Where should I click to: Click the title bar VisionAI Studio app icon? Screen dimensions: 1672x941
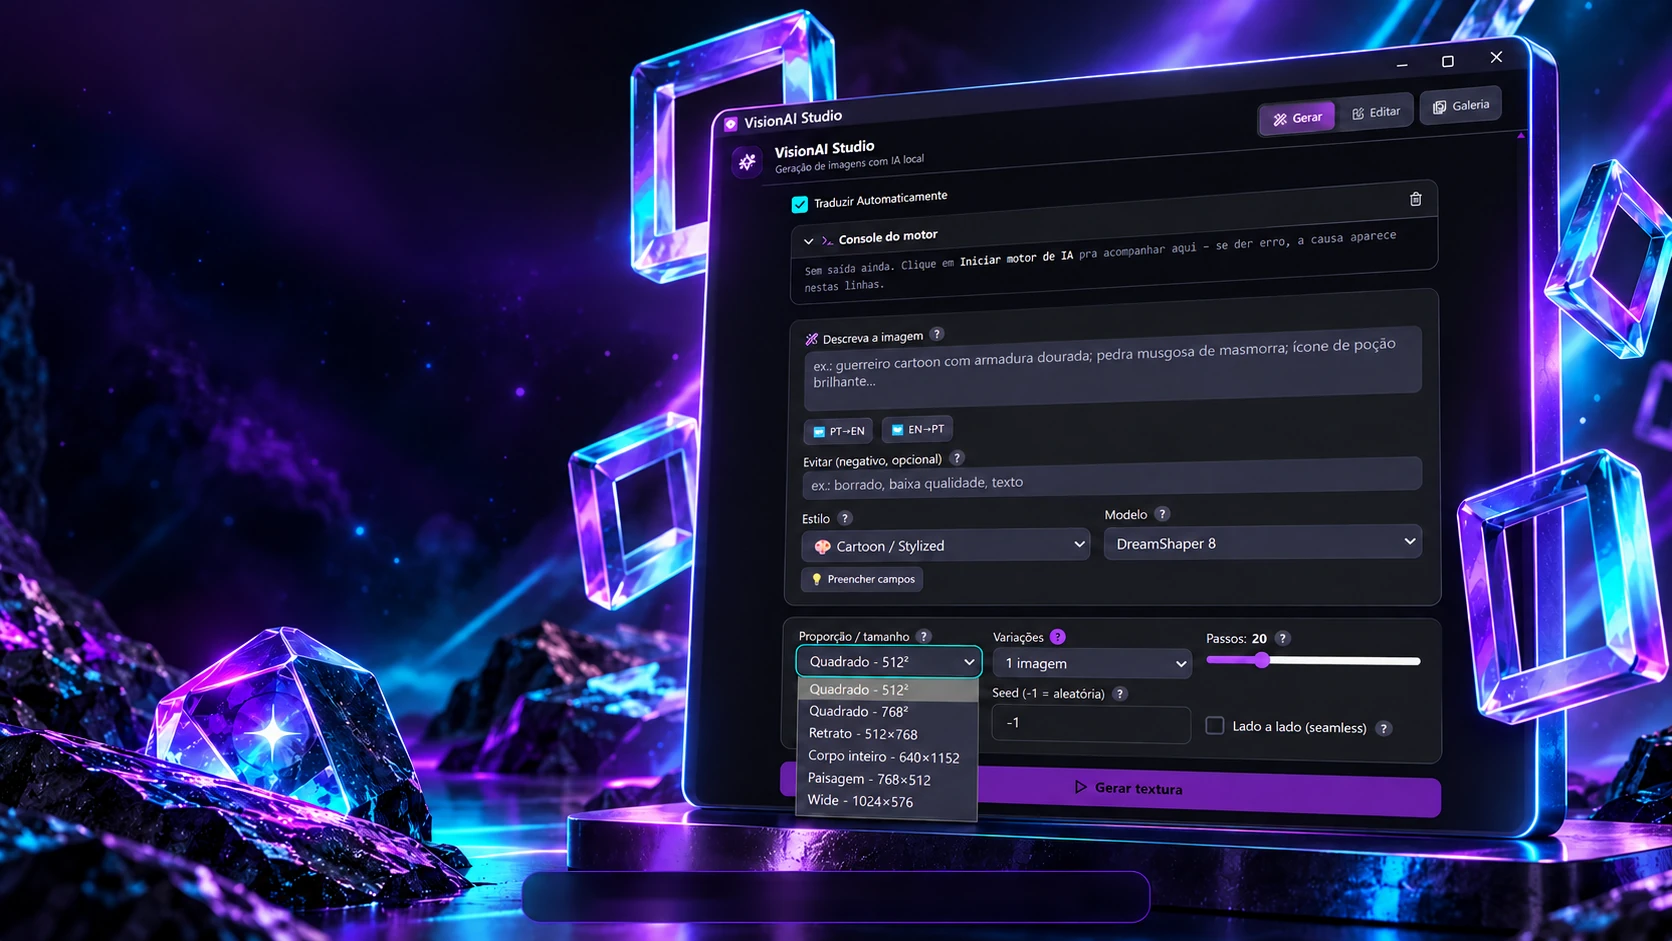point(730,124)
